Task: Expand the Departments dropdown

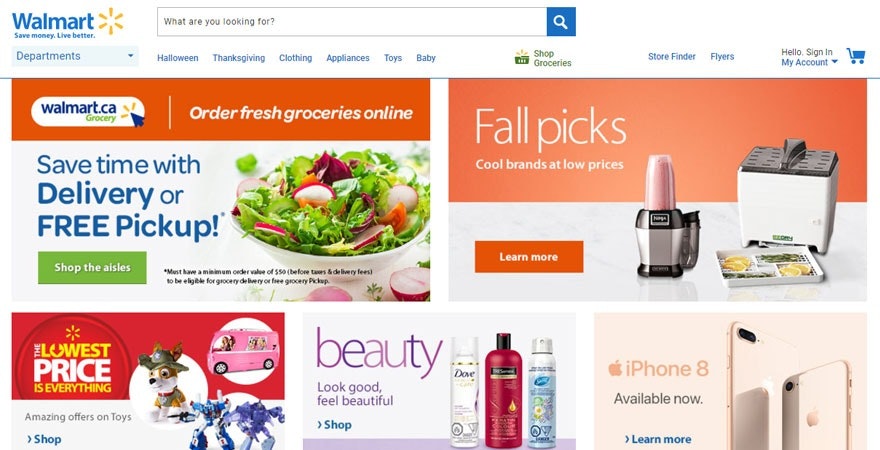Action: coord(75,56)
